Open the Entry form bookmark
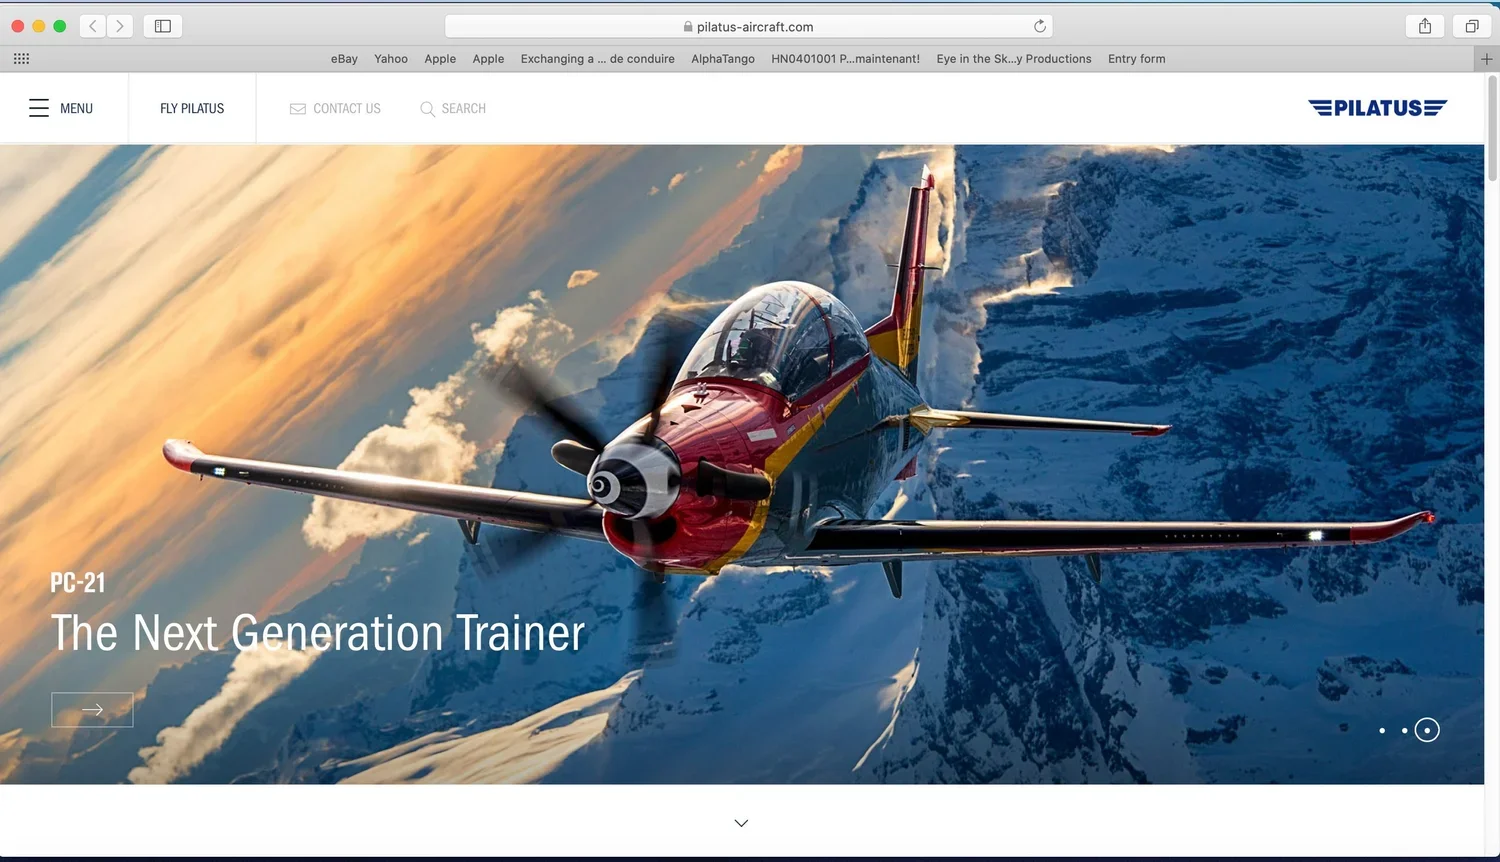The width and height of the screenshot is (1500, 862). click(x=1136, y=59)
